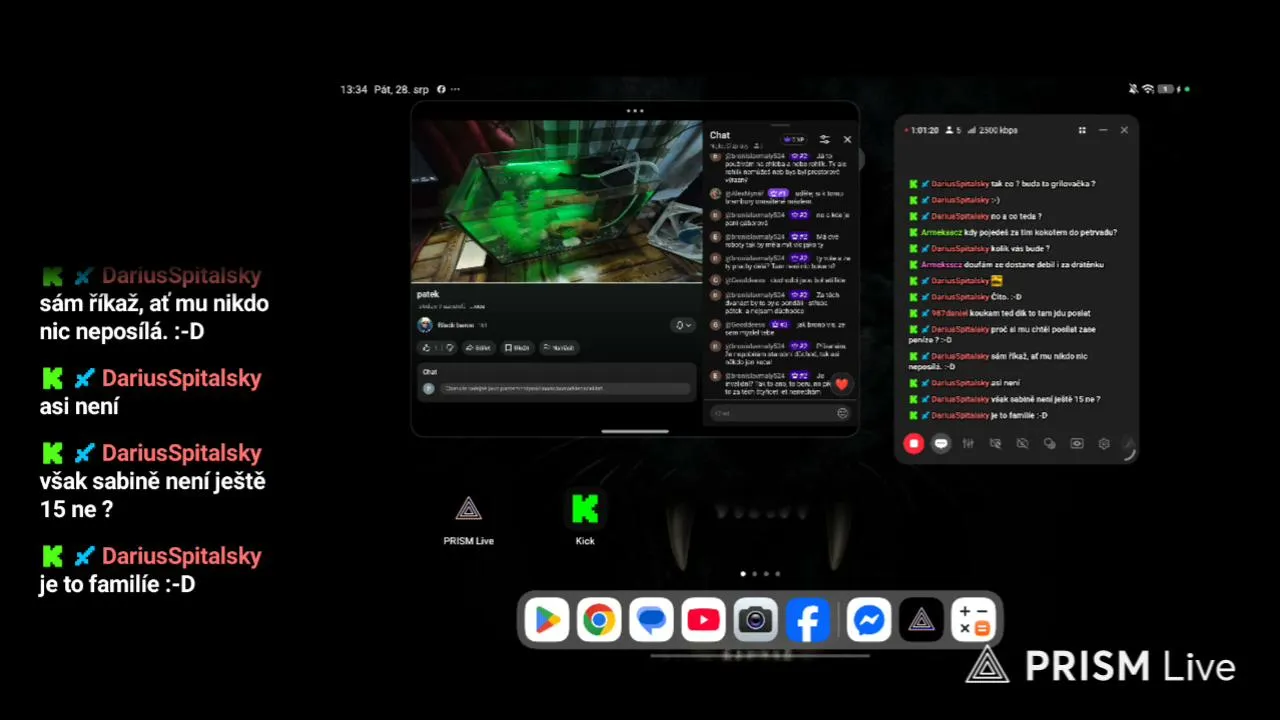Toggle the crossed-out mic icon in PRISM toolbar

(x=995, y=444)
